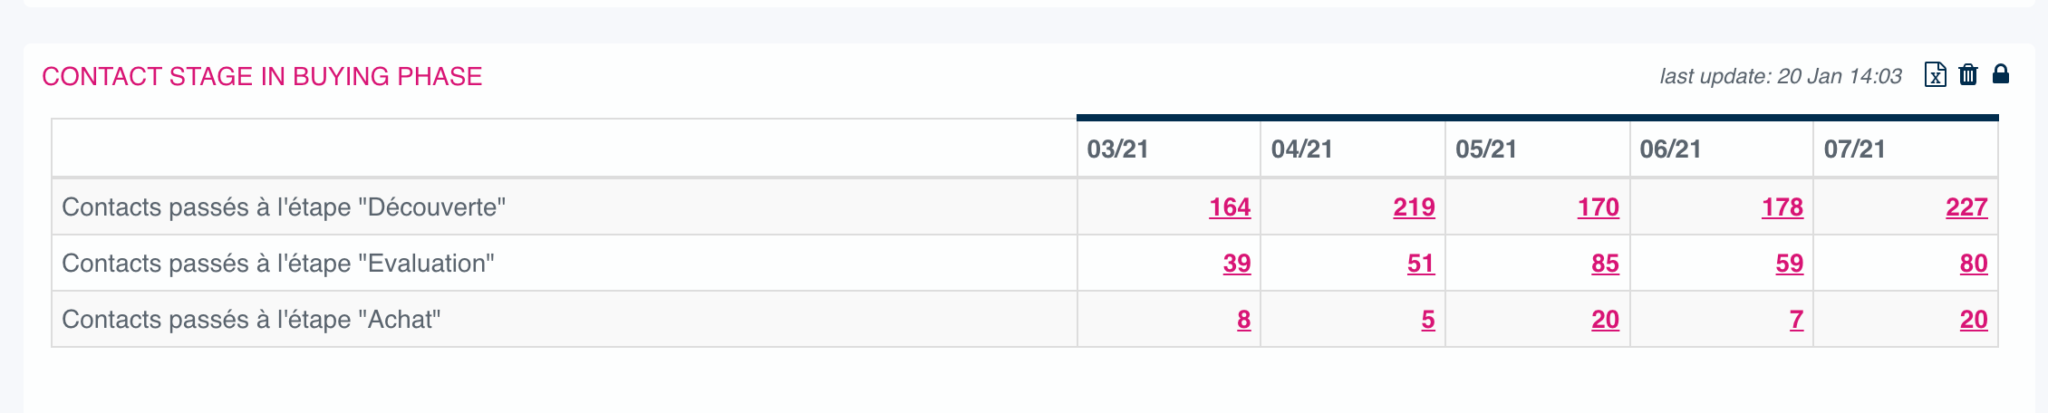Image resolution: width=2048 pixels, height=413 pixels.
Task: Delete widget using the trash icon
Action: [x=1968, y=75]
